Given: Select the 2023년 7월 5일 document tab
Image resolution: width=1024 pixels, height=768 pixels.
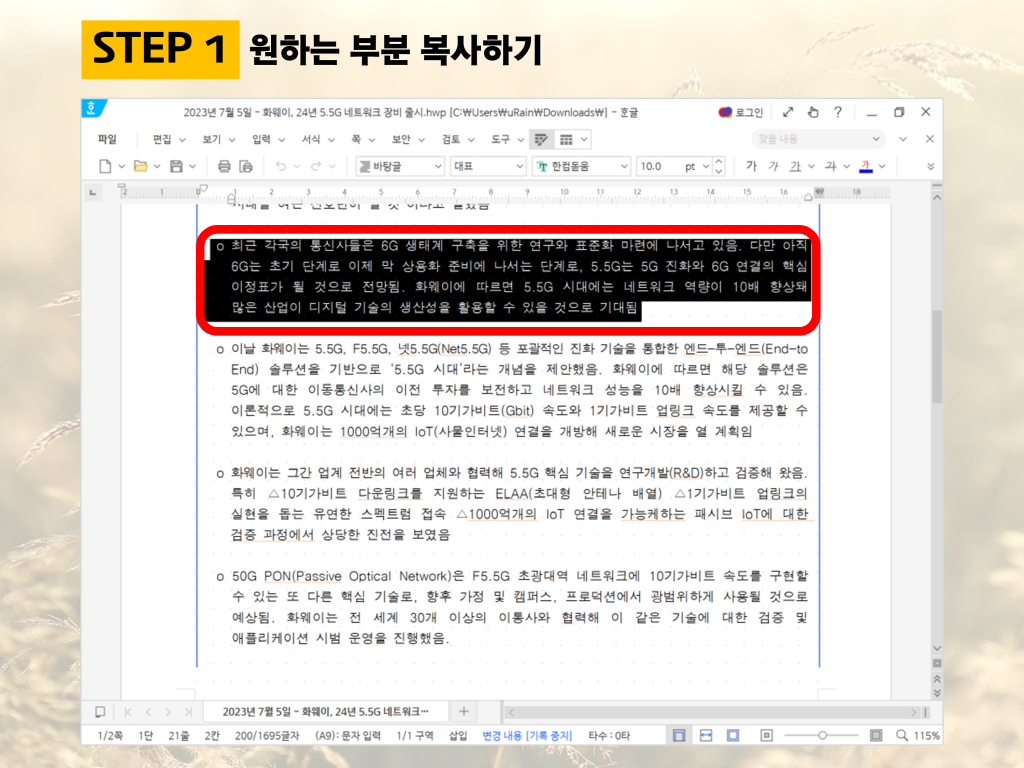Looking at the screenshot, I should 325,712.
